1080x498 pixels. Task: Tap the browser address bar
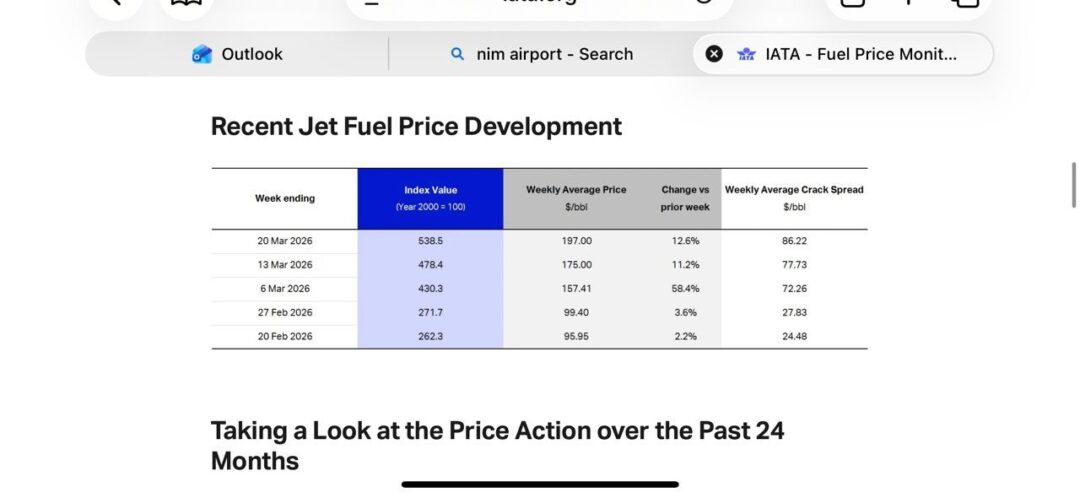point(540,4)
